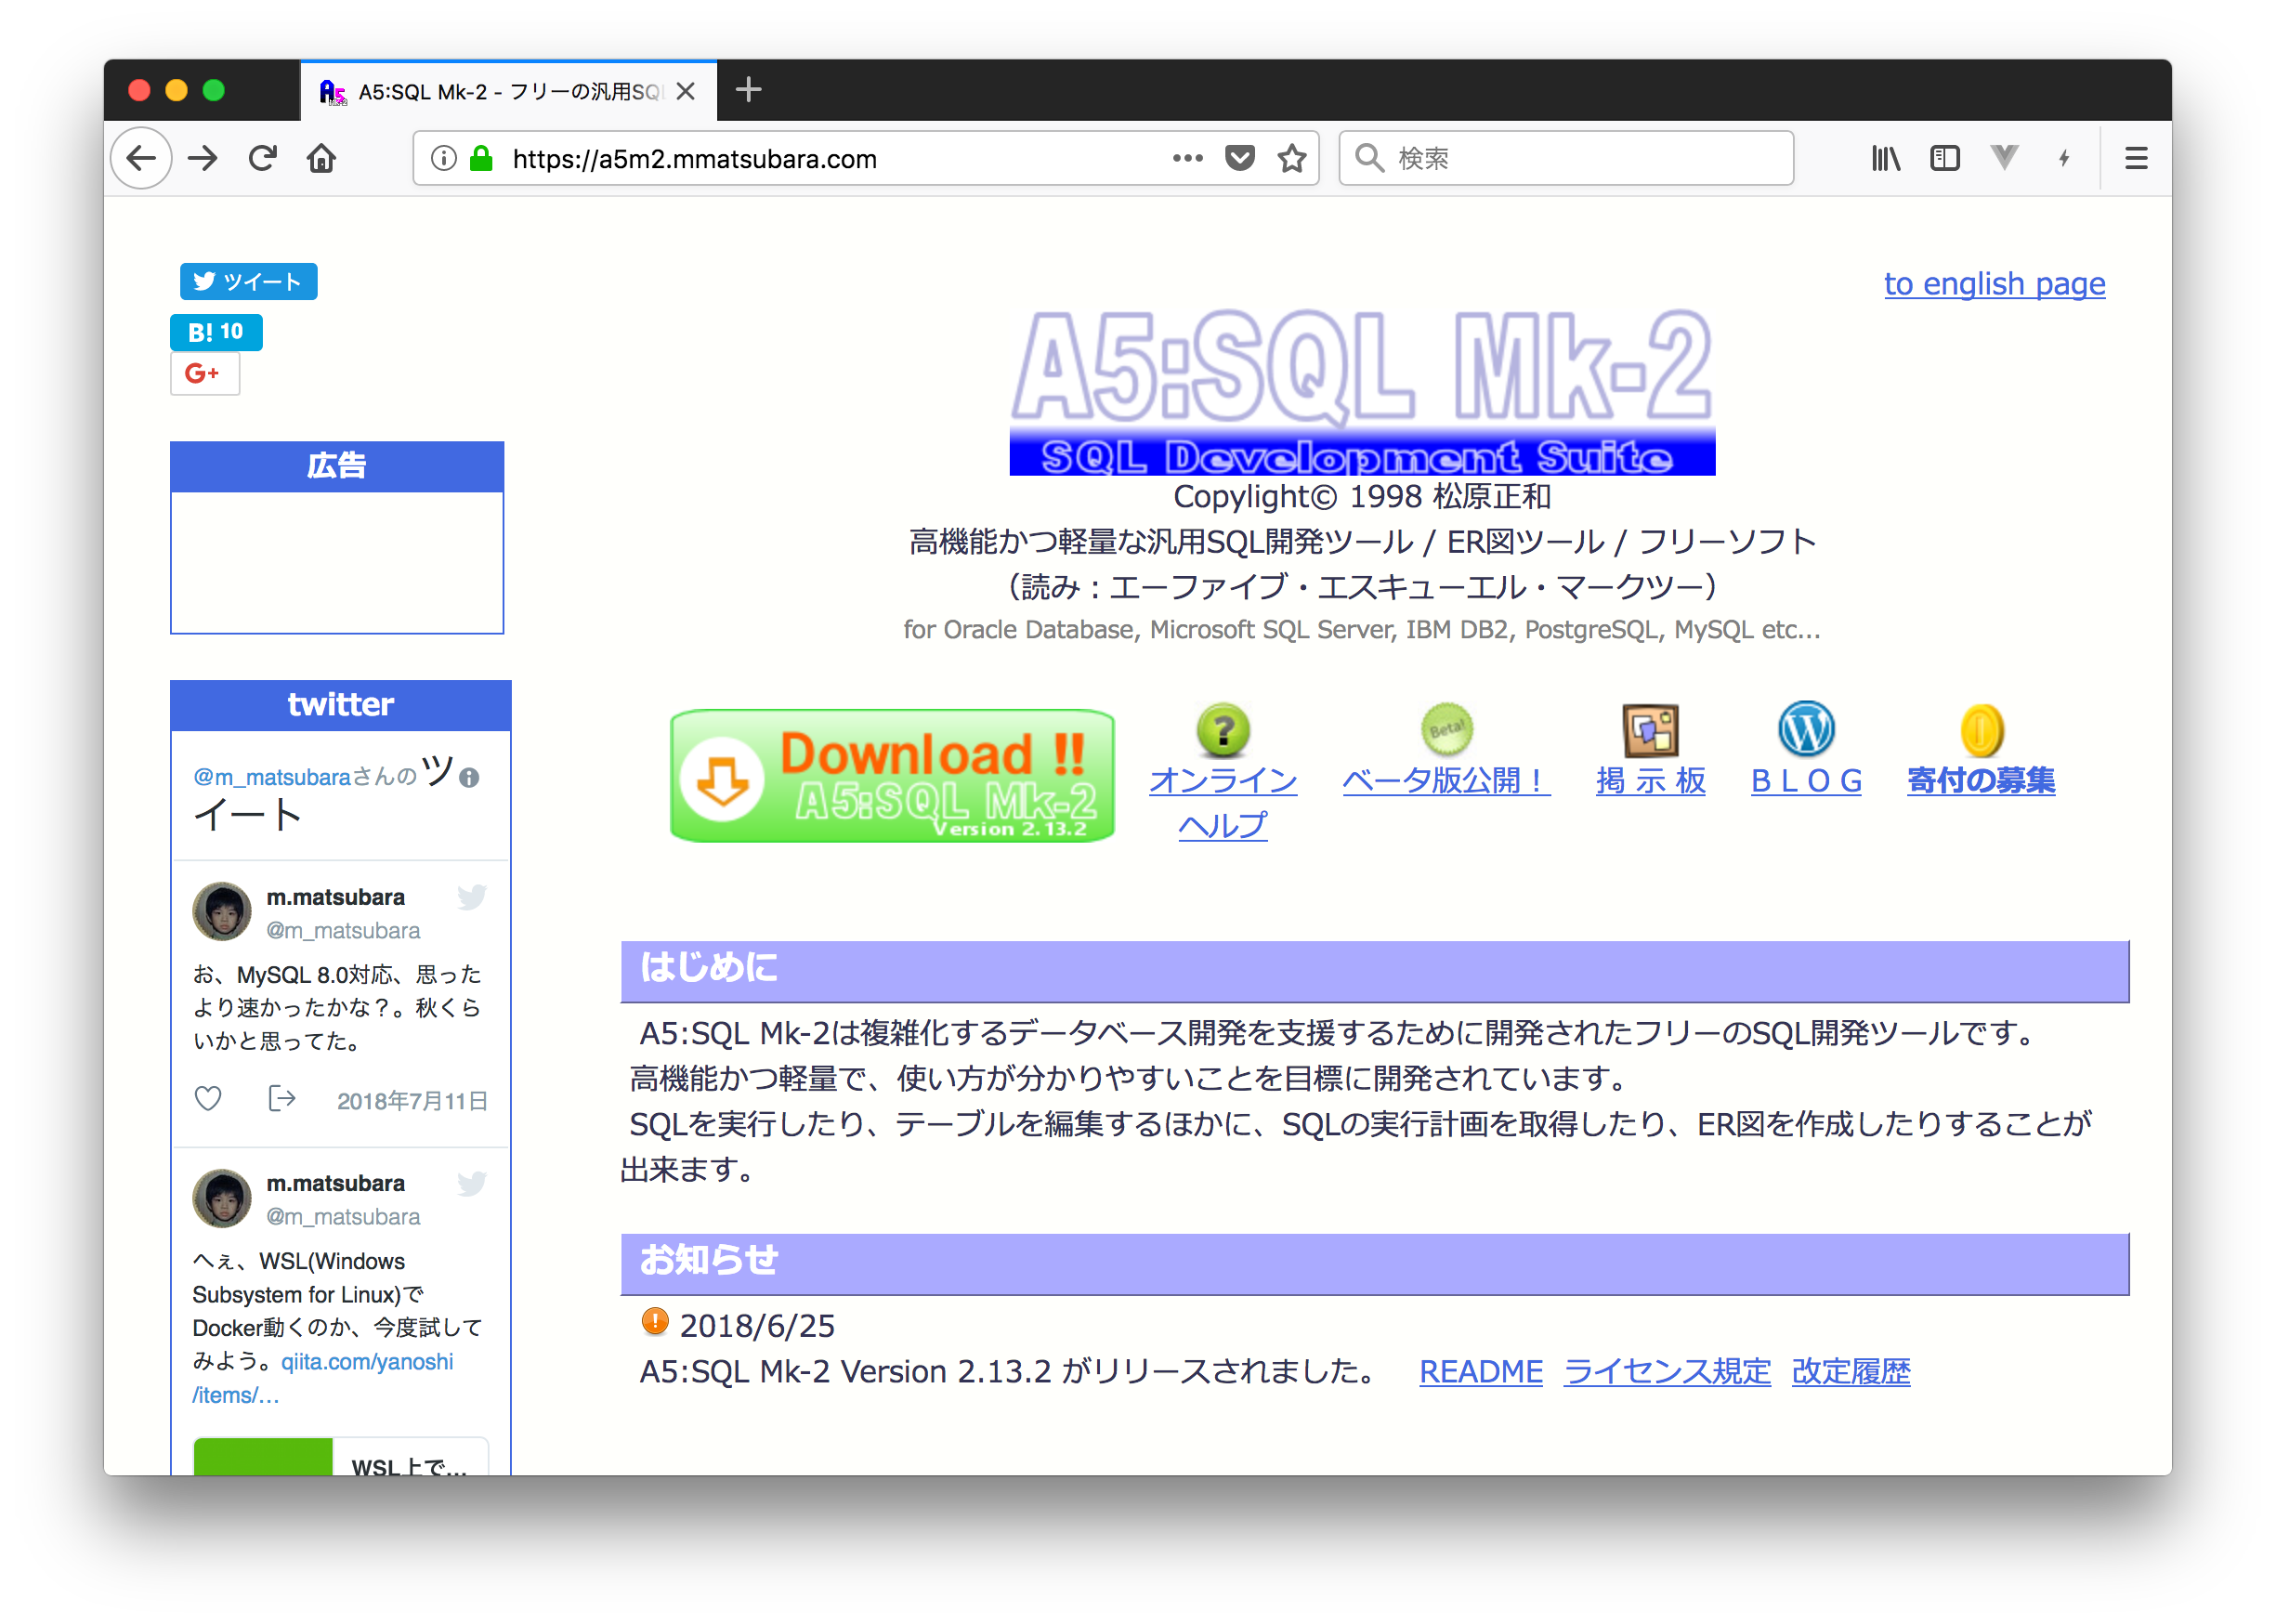Reload the current page
Screen dimensions: 2276x1624
coord(263,158)
